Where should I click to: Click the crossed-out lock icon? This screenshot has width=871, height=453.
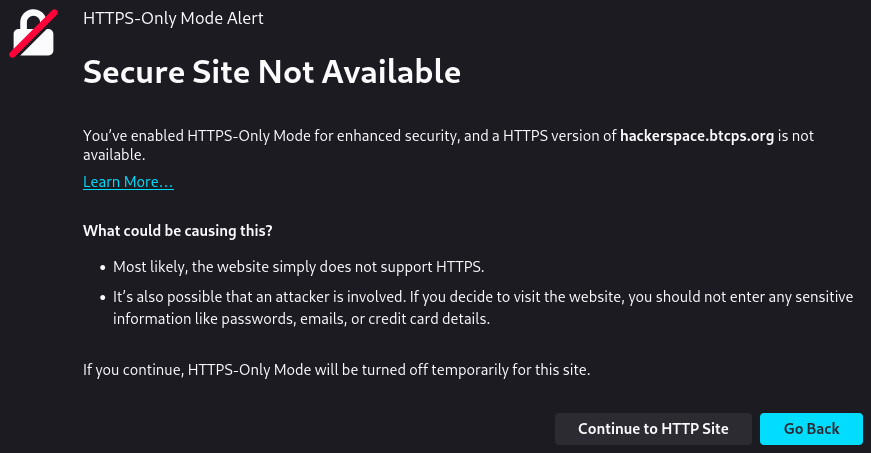(32, 32)
